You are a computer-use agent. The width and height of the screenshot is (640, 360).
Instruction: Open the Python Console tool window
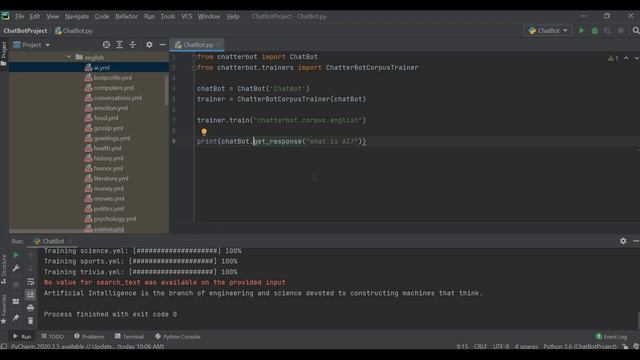(177, 336)
